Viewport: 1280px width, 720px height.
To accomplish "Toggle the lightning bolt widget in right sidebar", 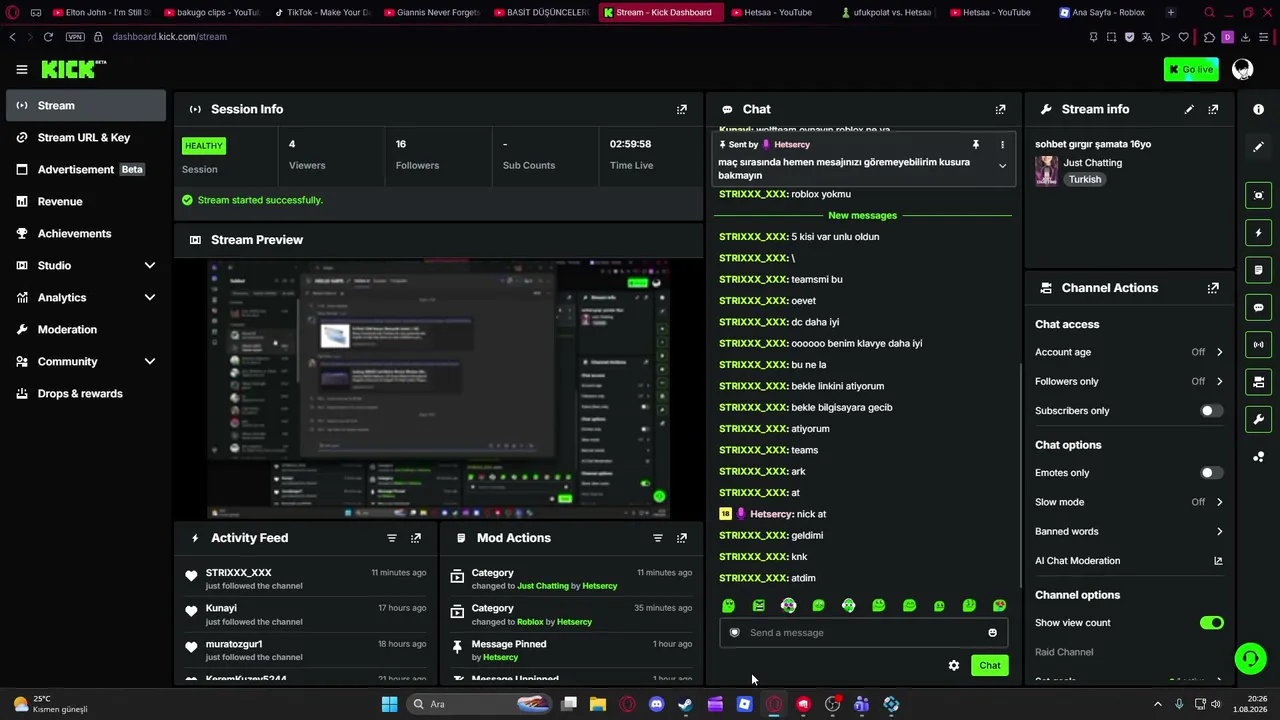I will 1259,233.
